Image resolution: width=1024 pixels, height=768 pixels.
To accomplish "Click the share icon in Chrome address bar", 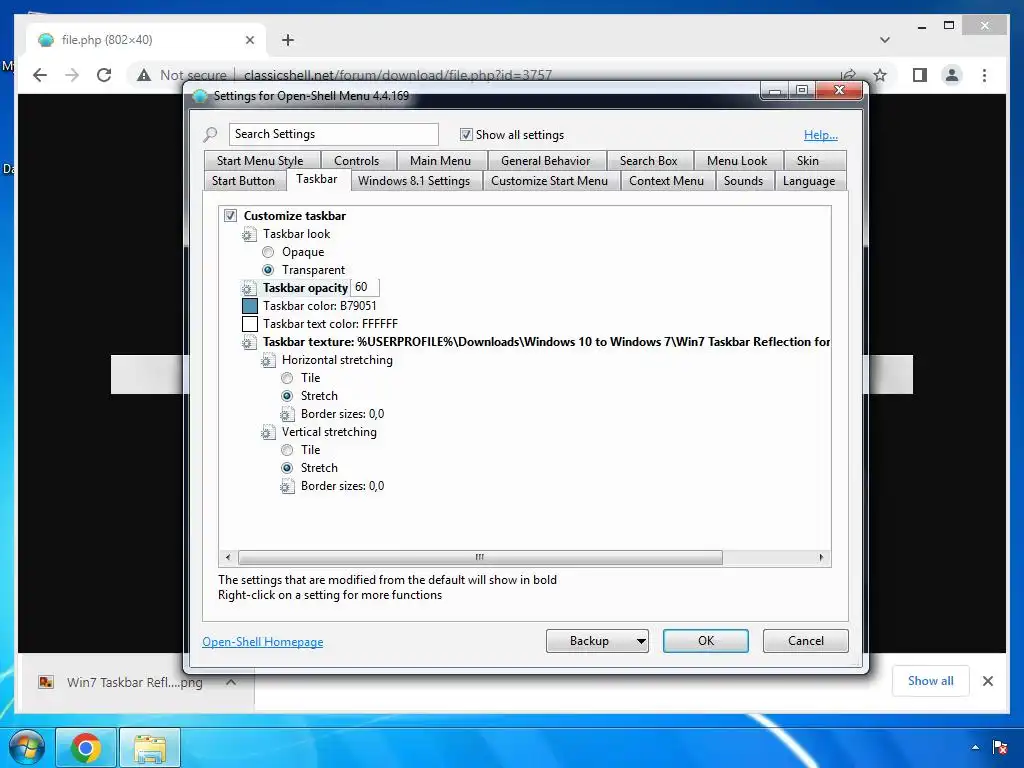I will pyautogui.click(x=848, y=75).
